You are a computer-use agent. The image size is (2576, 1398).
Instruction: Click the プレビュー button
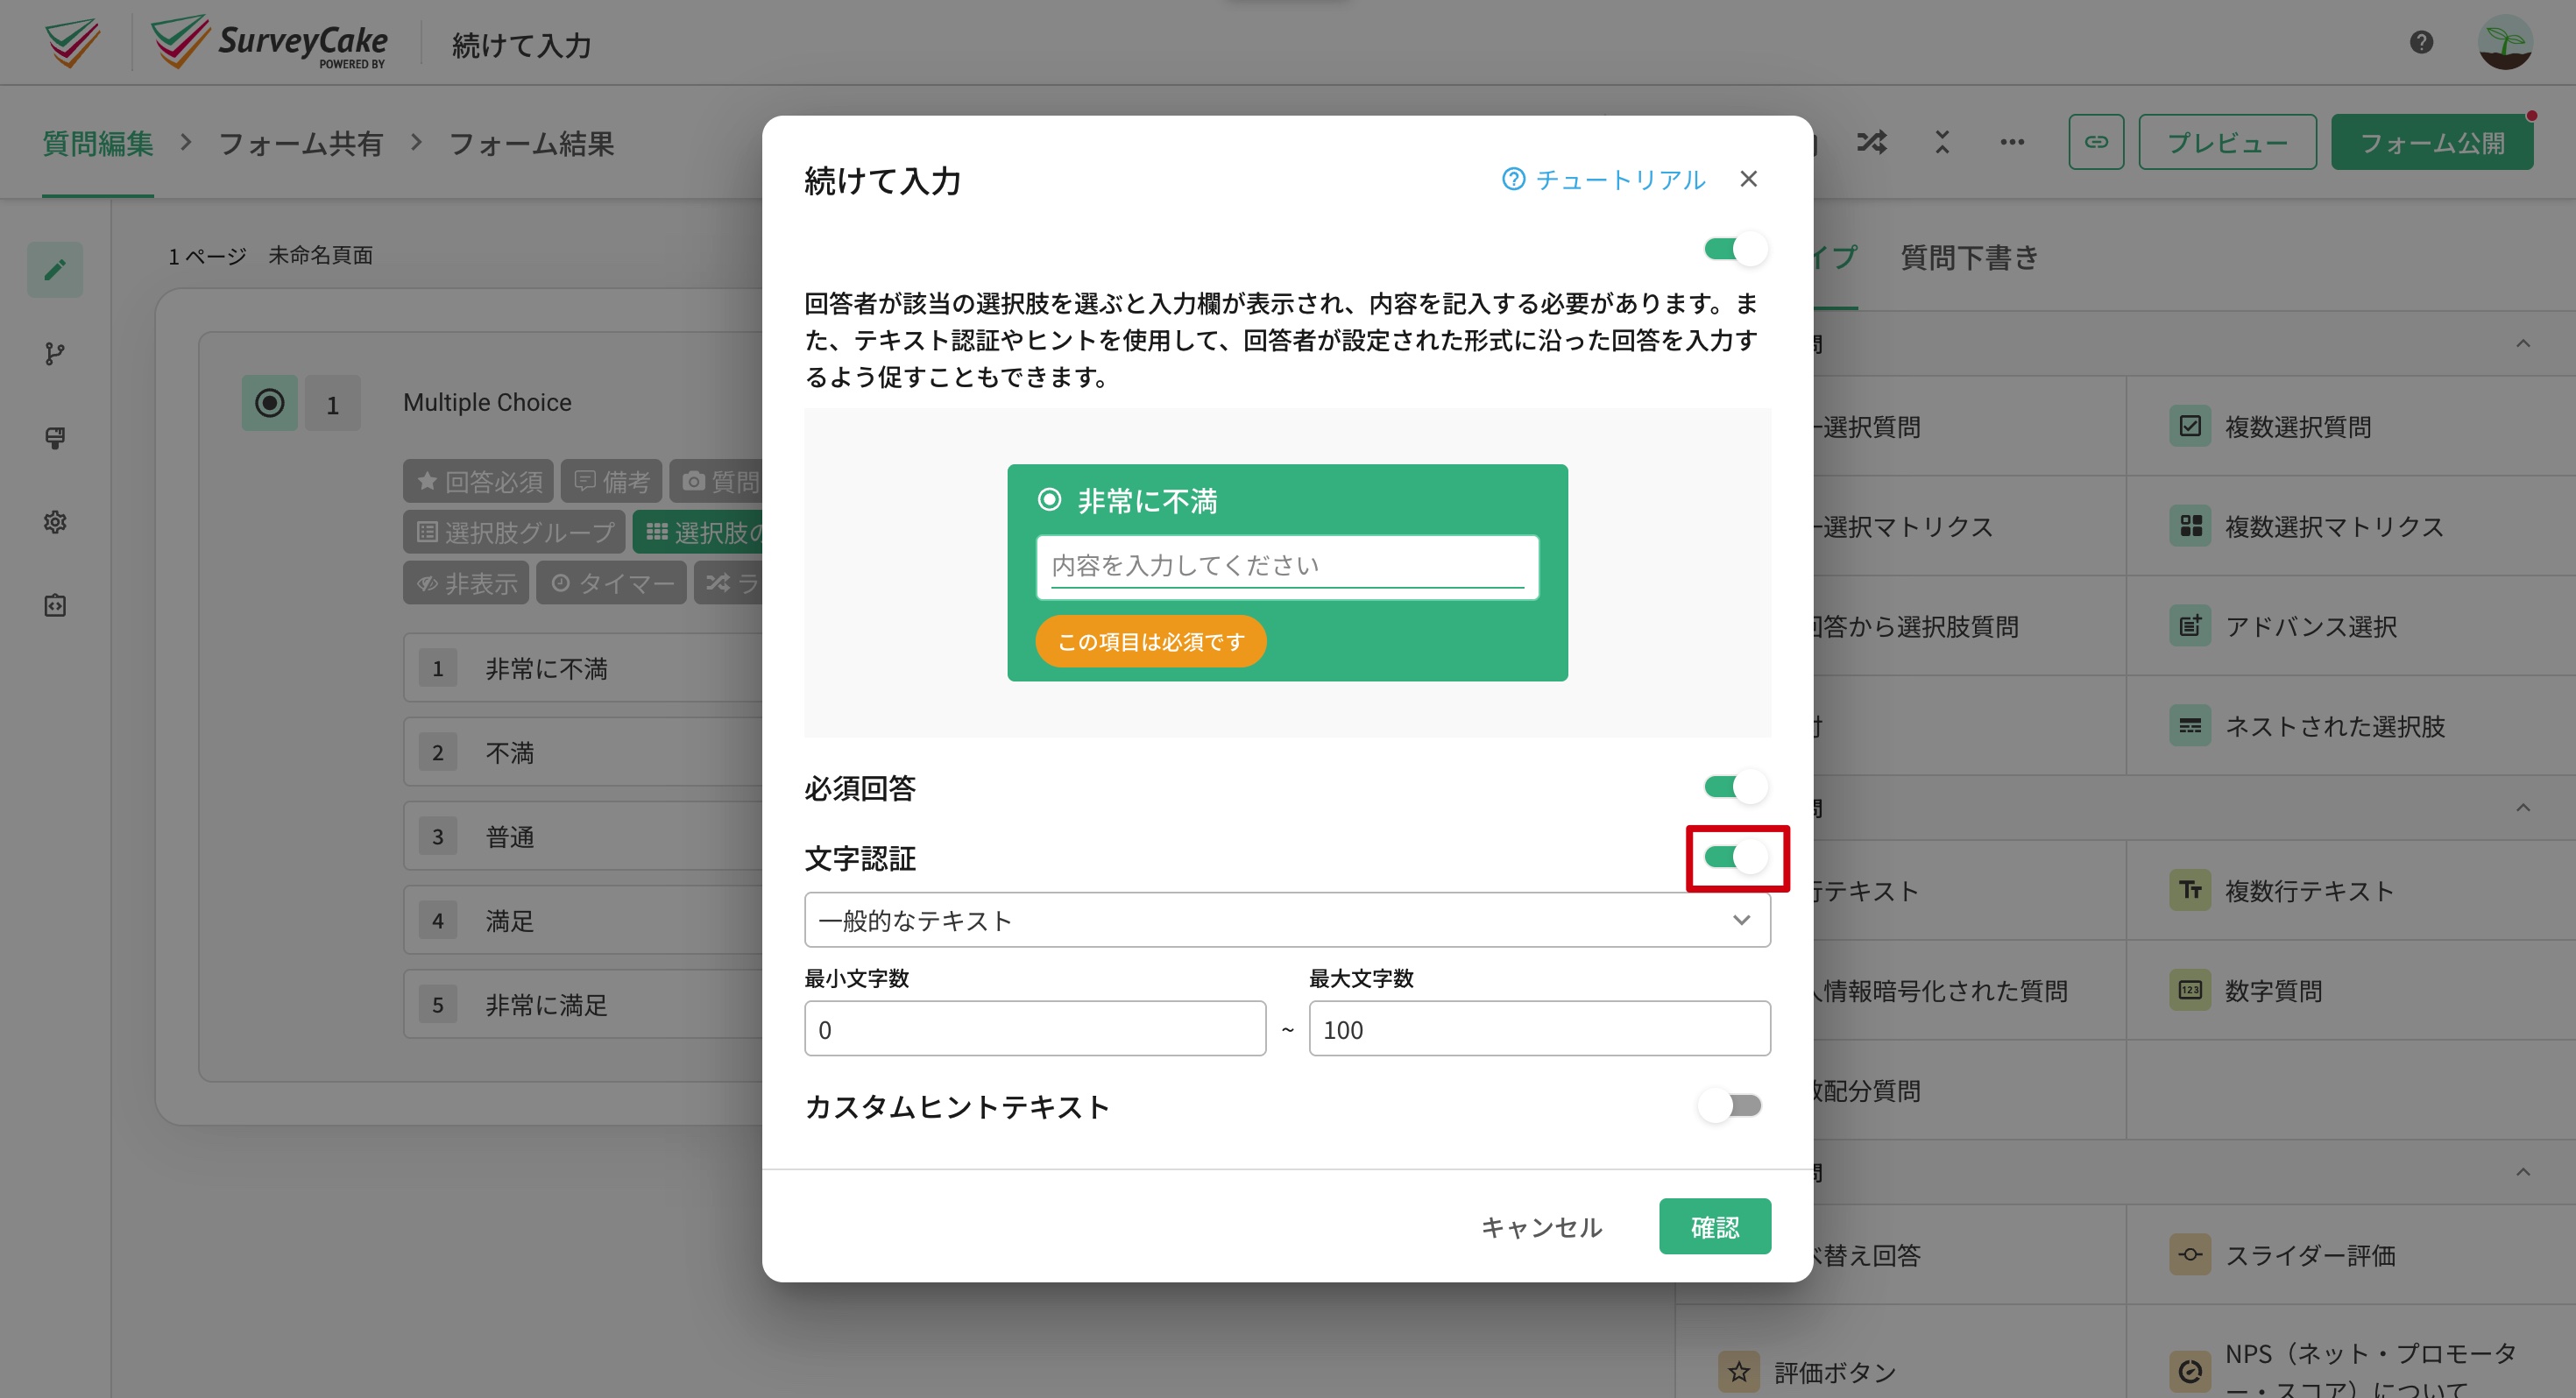click(2227, 142)
